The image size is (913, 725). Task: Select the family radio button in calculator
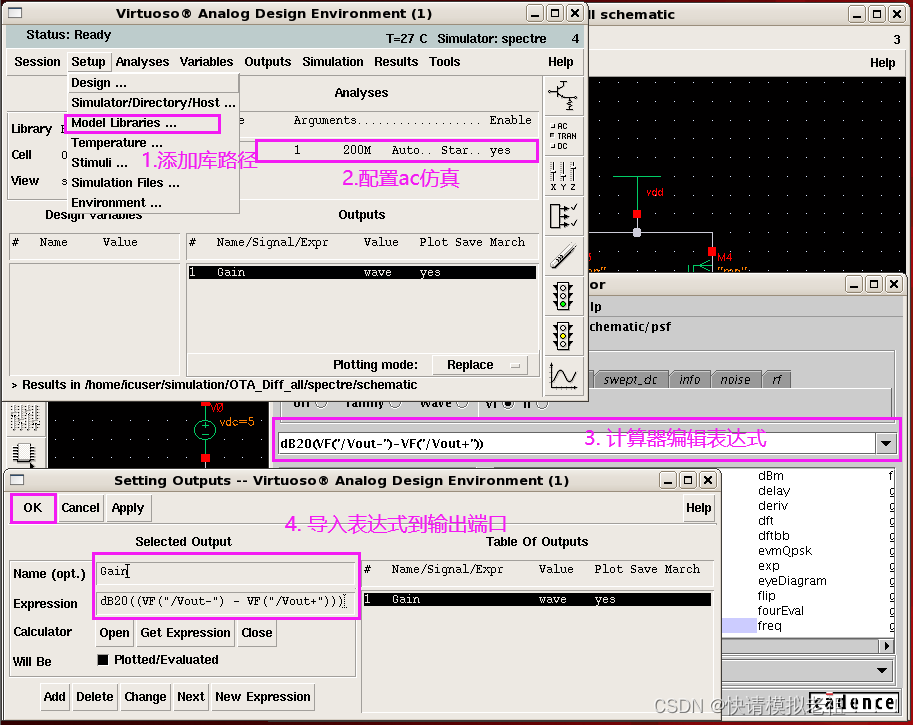tap(395, 403)
